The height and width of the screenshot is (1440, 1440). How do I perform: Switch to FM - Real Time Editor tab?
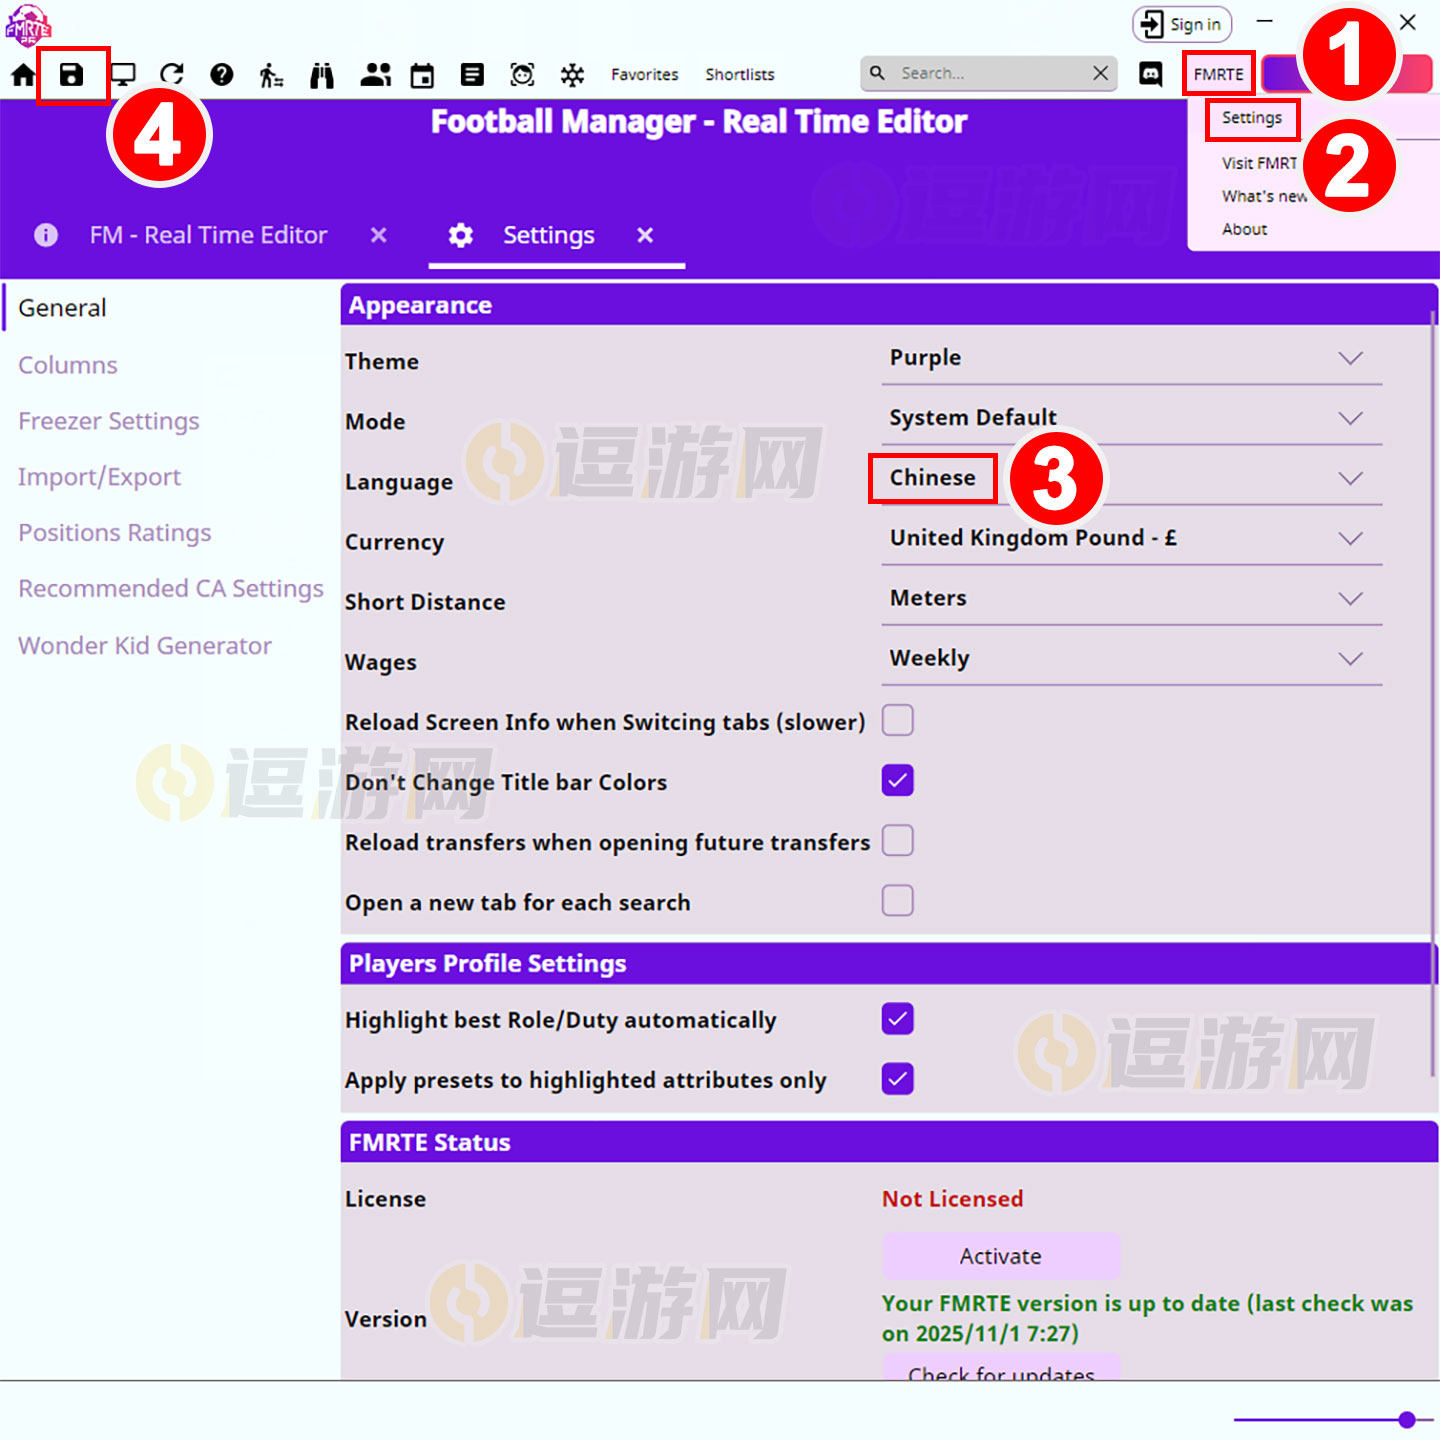(x=208, y=235)
